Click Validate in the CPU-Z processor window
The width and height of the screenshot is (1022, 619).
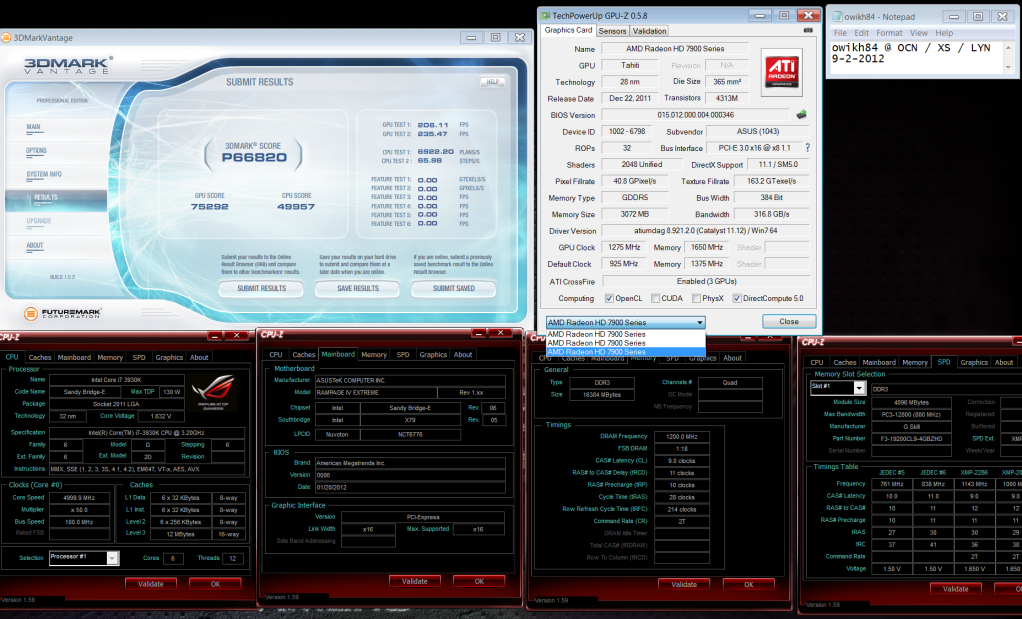pyautogui.click(x=151, y=584)
